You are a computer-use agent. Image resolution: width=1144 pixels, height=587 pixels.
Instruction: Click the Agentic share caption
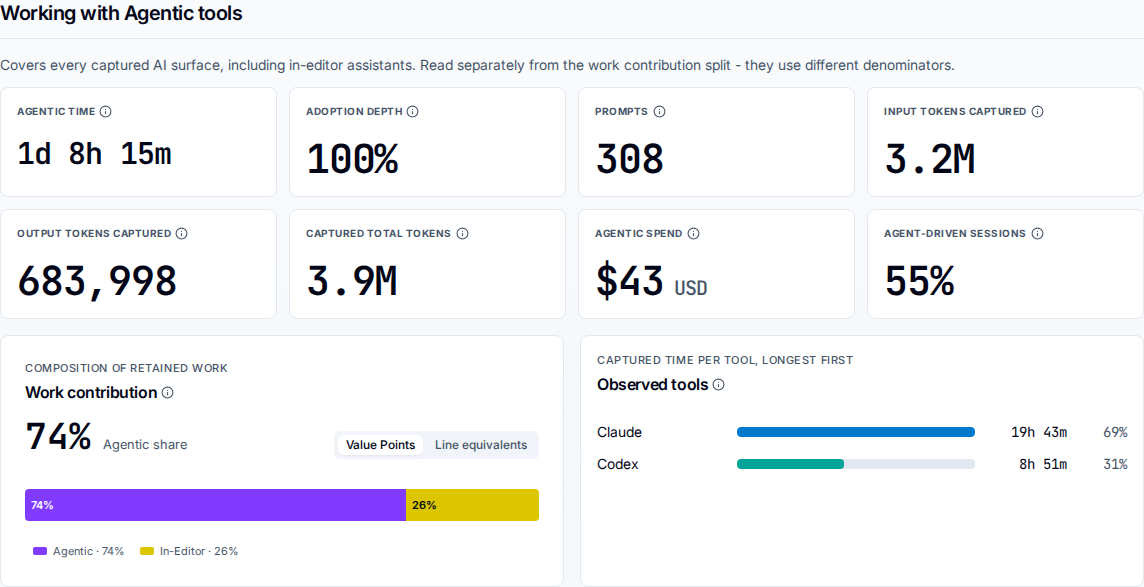coord(145,445)
